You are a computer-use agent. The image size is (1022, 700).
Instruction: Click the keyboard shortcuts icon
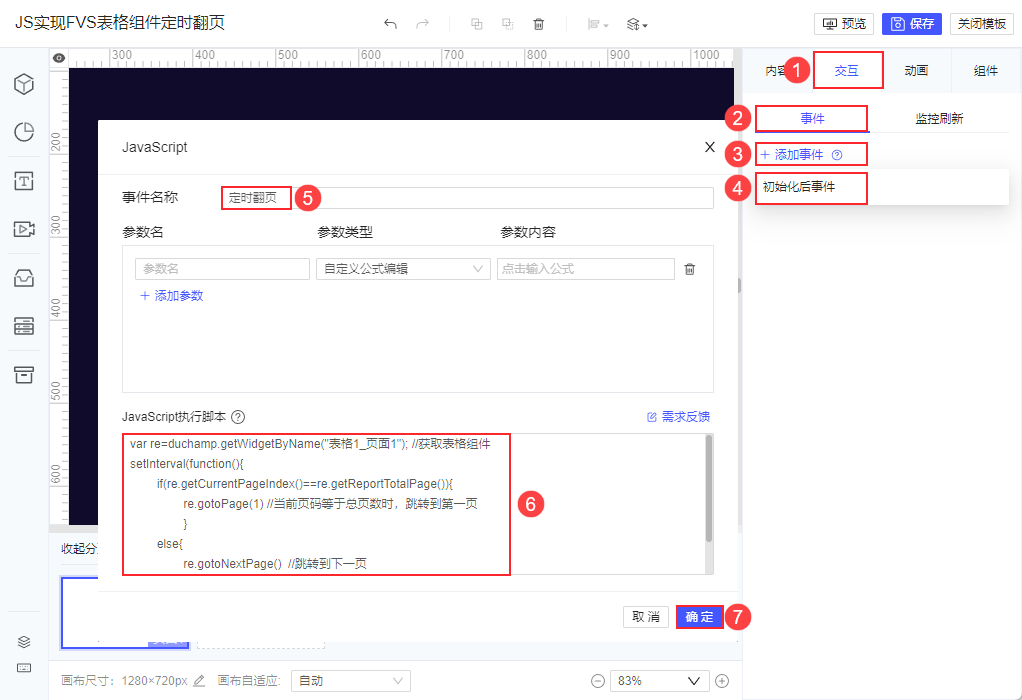(24, 668)
